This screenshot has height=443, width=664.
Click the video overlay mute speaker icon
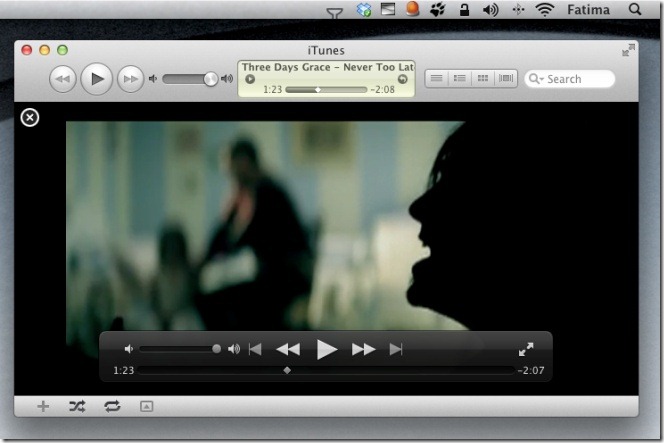point(129,349)
